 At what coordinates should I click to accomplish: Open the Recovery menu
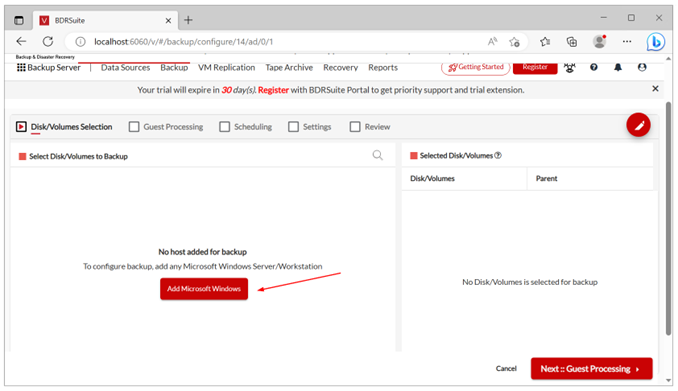point(340,67)
